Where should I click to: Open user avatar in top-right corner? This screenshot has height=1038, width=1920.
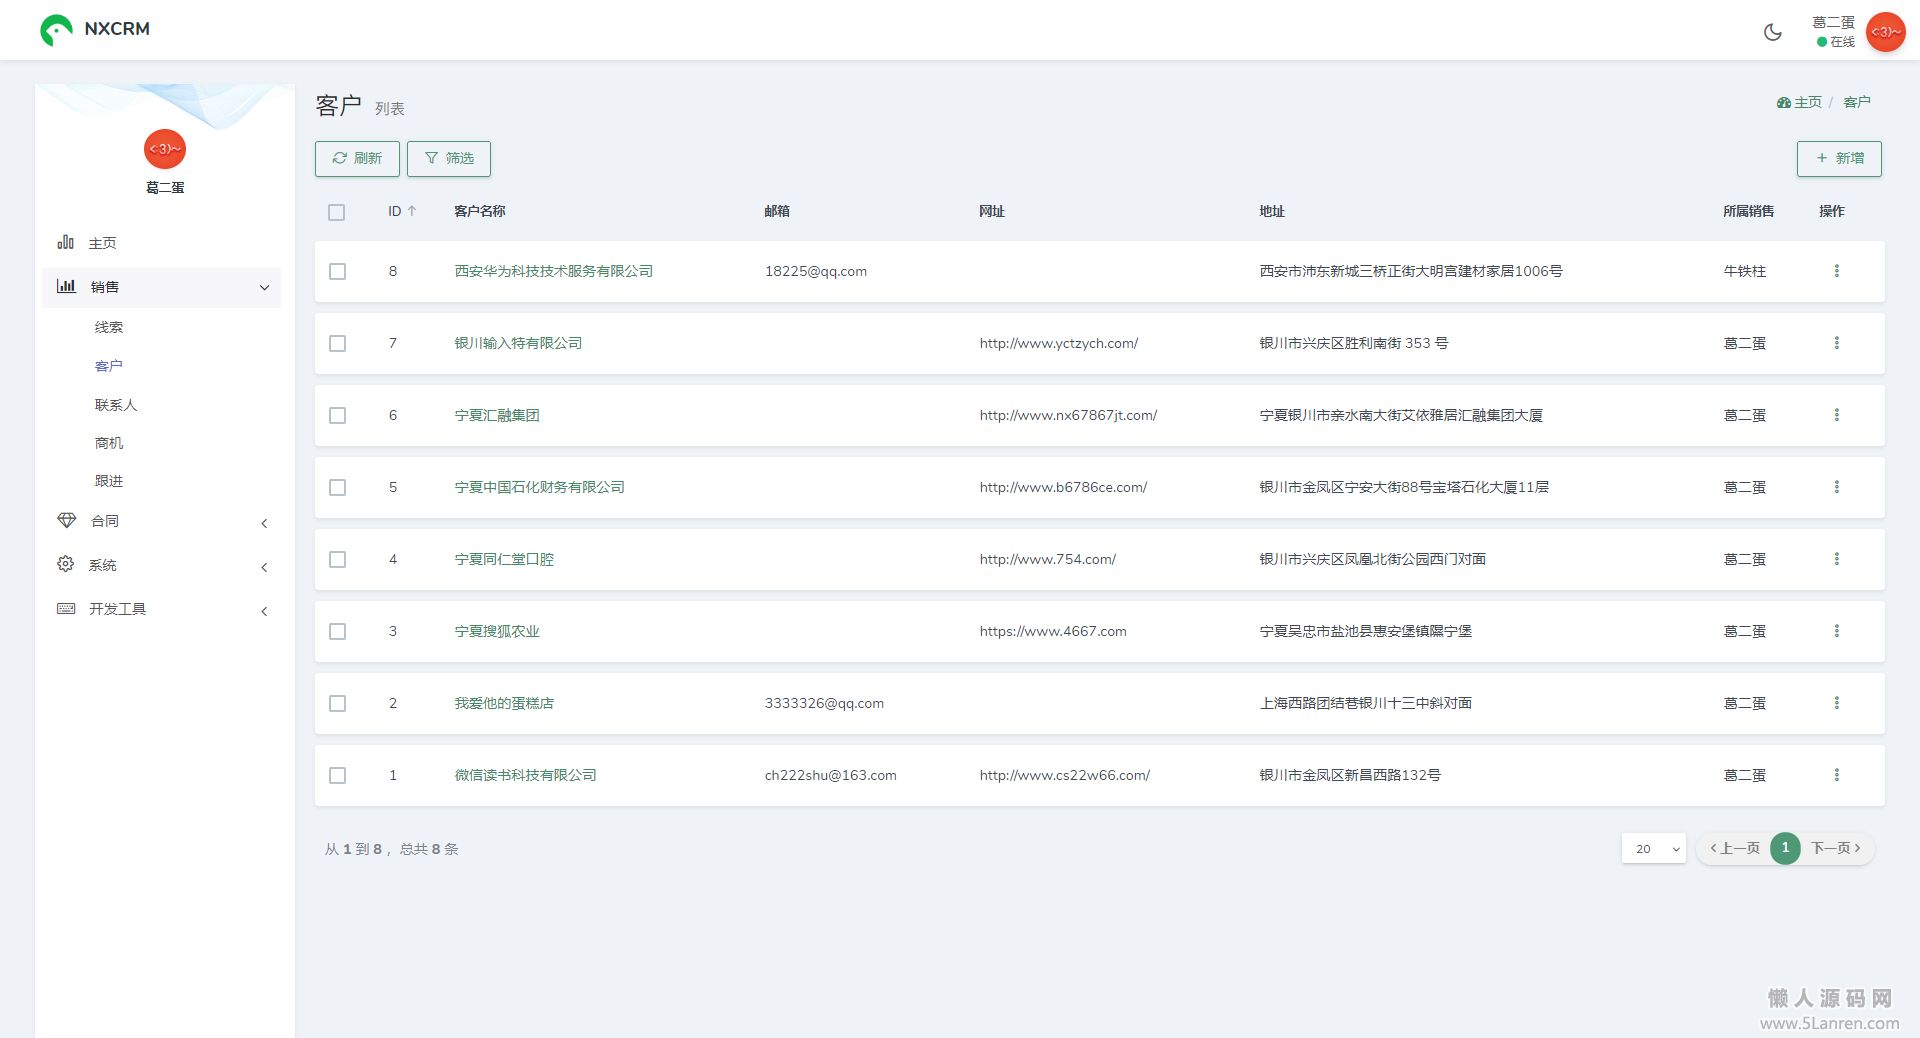tap(1885, 32)
